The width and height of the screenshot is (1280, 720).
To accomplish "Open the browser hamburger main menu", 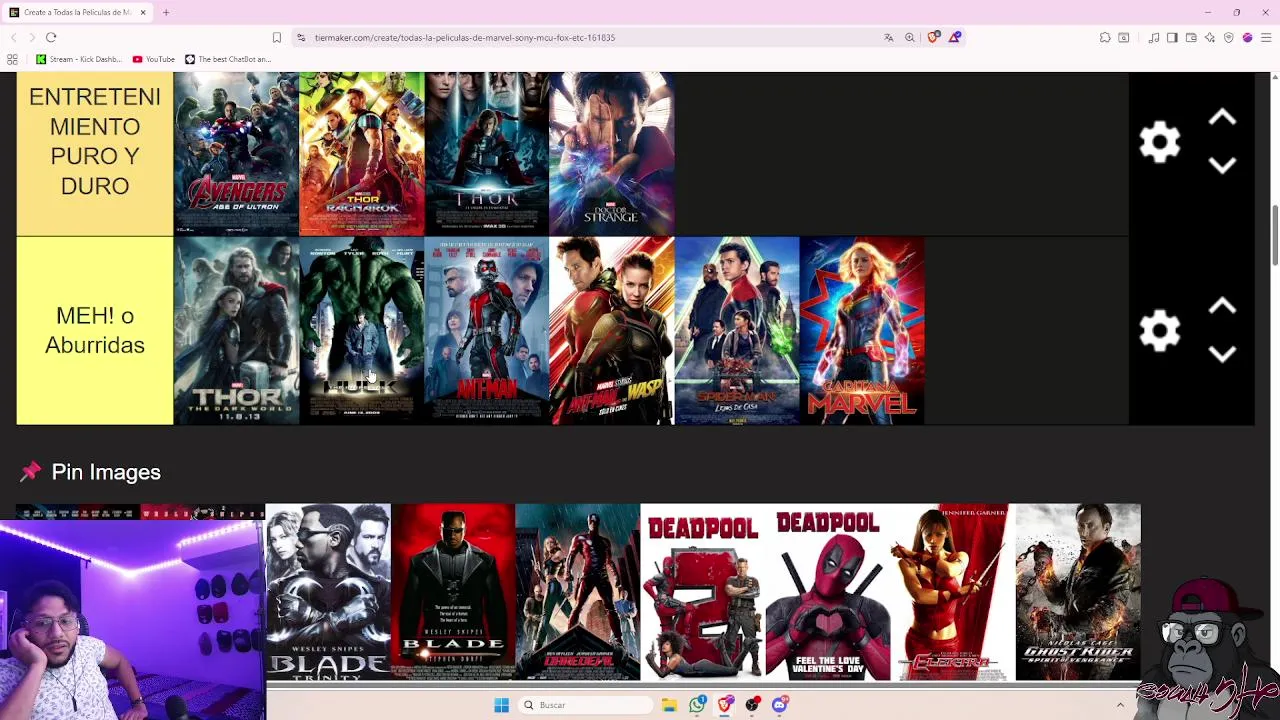I will 1266,37.
